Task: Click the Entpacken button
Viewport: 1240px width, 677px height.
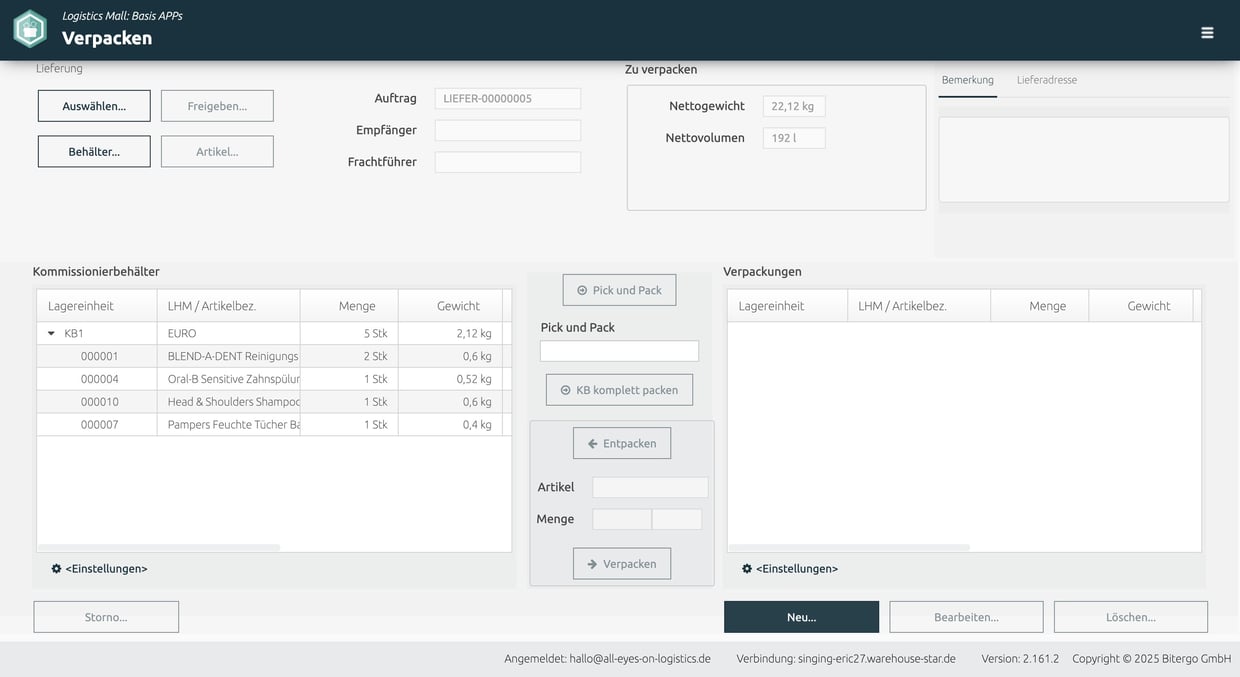Action: tap(622, 443)
